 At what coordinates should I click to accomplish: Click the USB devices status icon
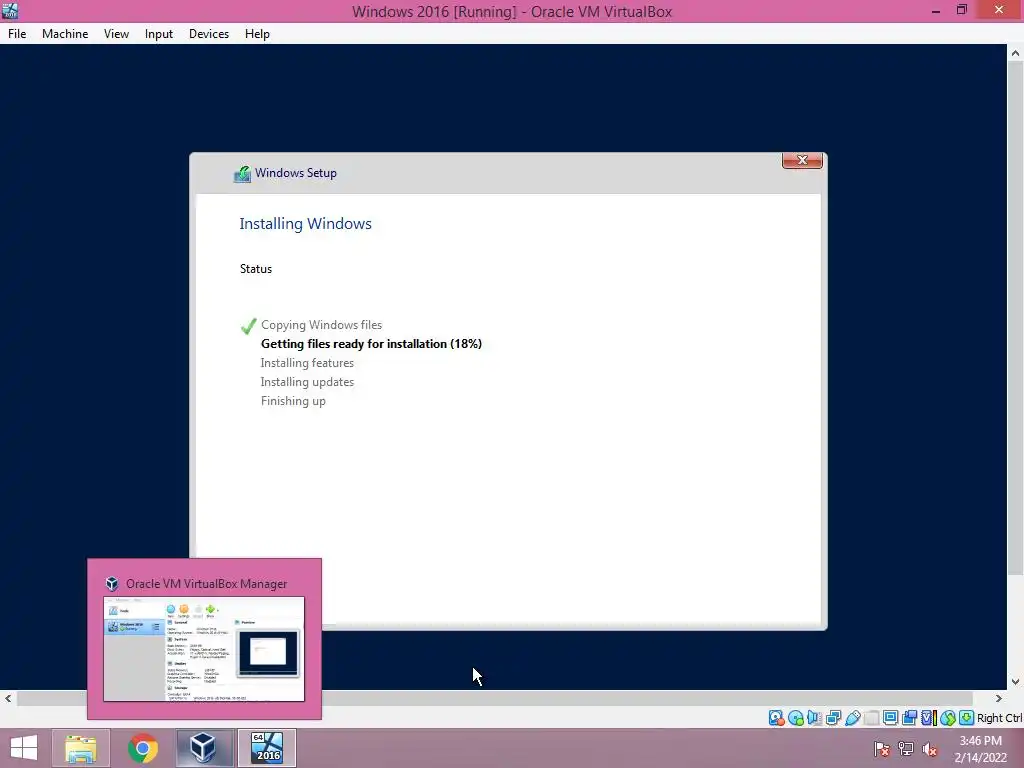(852, 718)
